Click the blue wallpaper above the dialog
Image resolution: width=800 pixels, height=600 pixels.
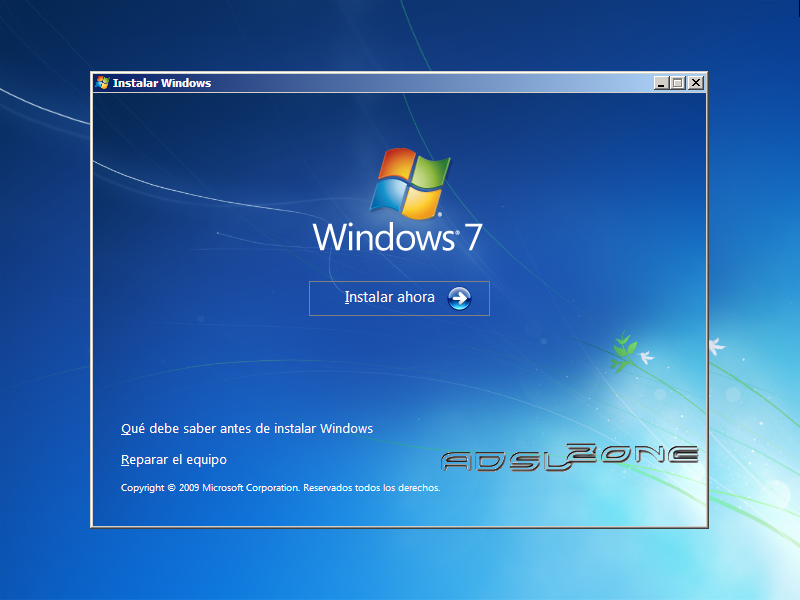[x=400, y=35]
